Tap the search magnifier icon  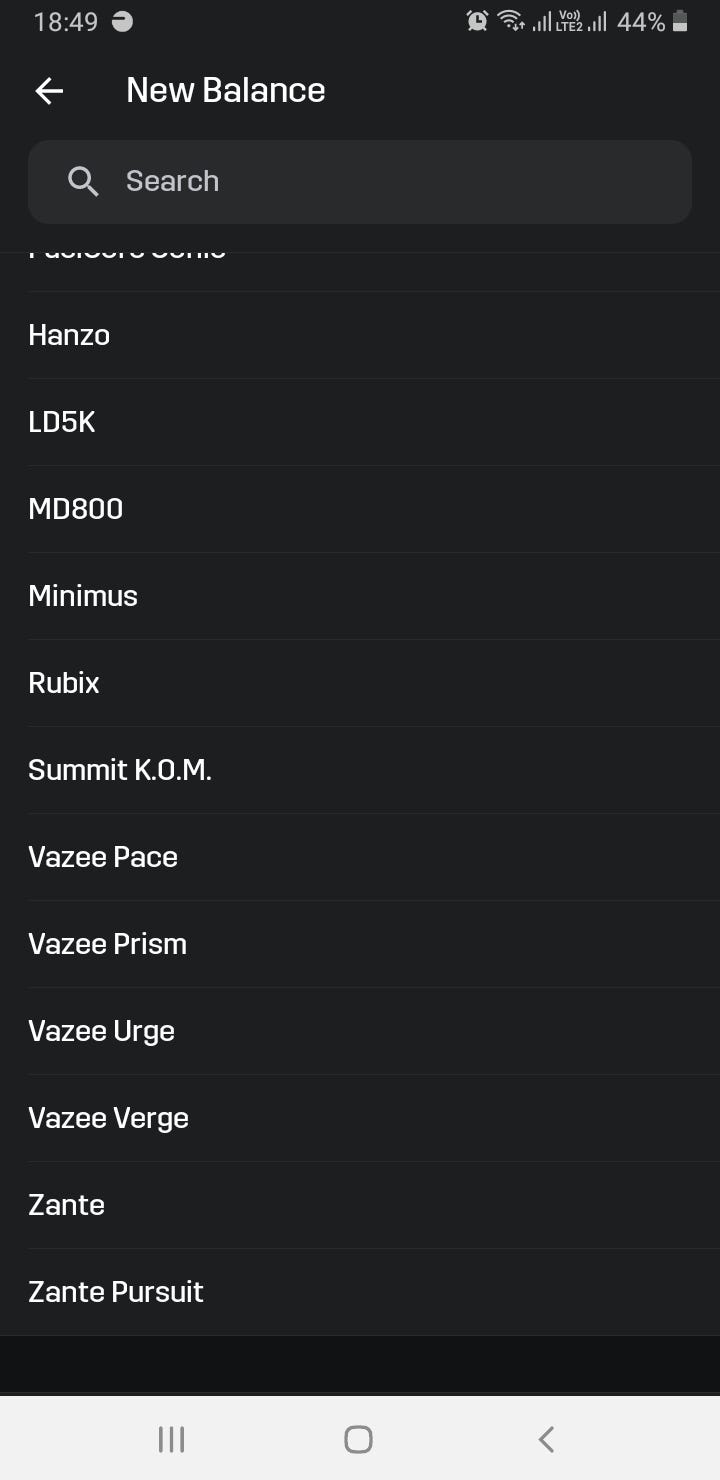click(x=83, y=181)
